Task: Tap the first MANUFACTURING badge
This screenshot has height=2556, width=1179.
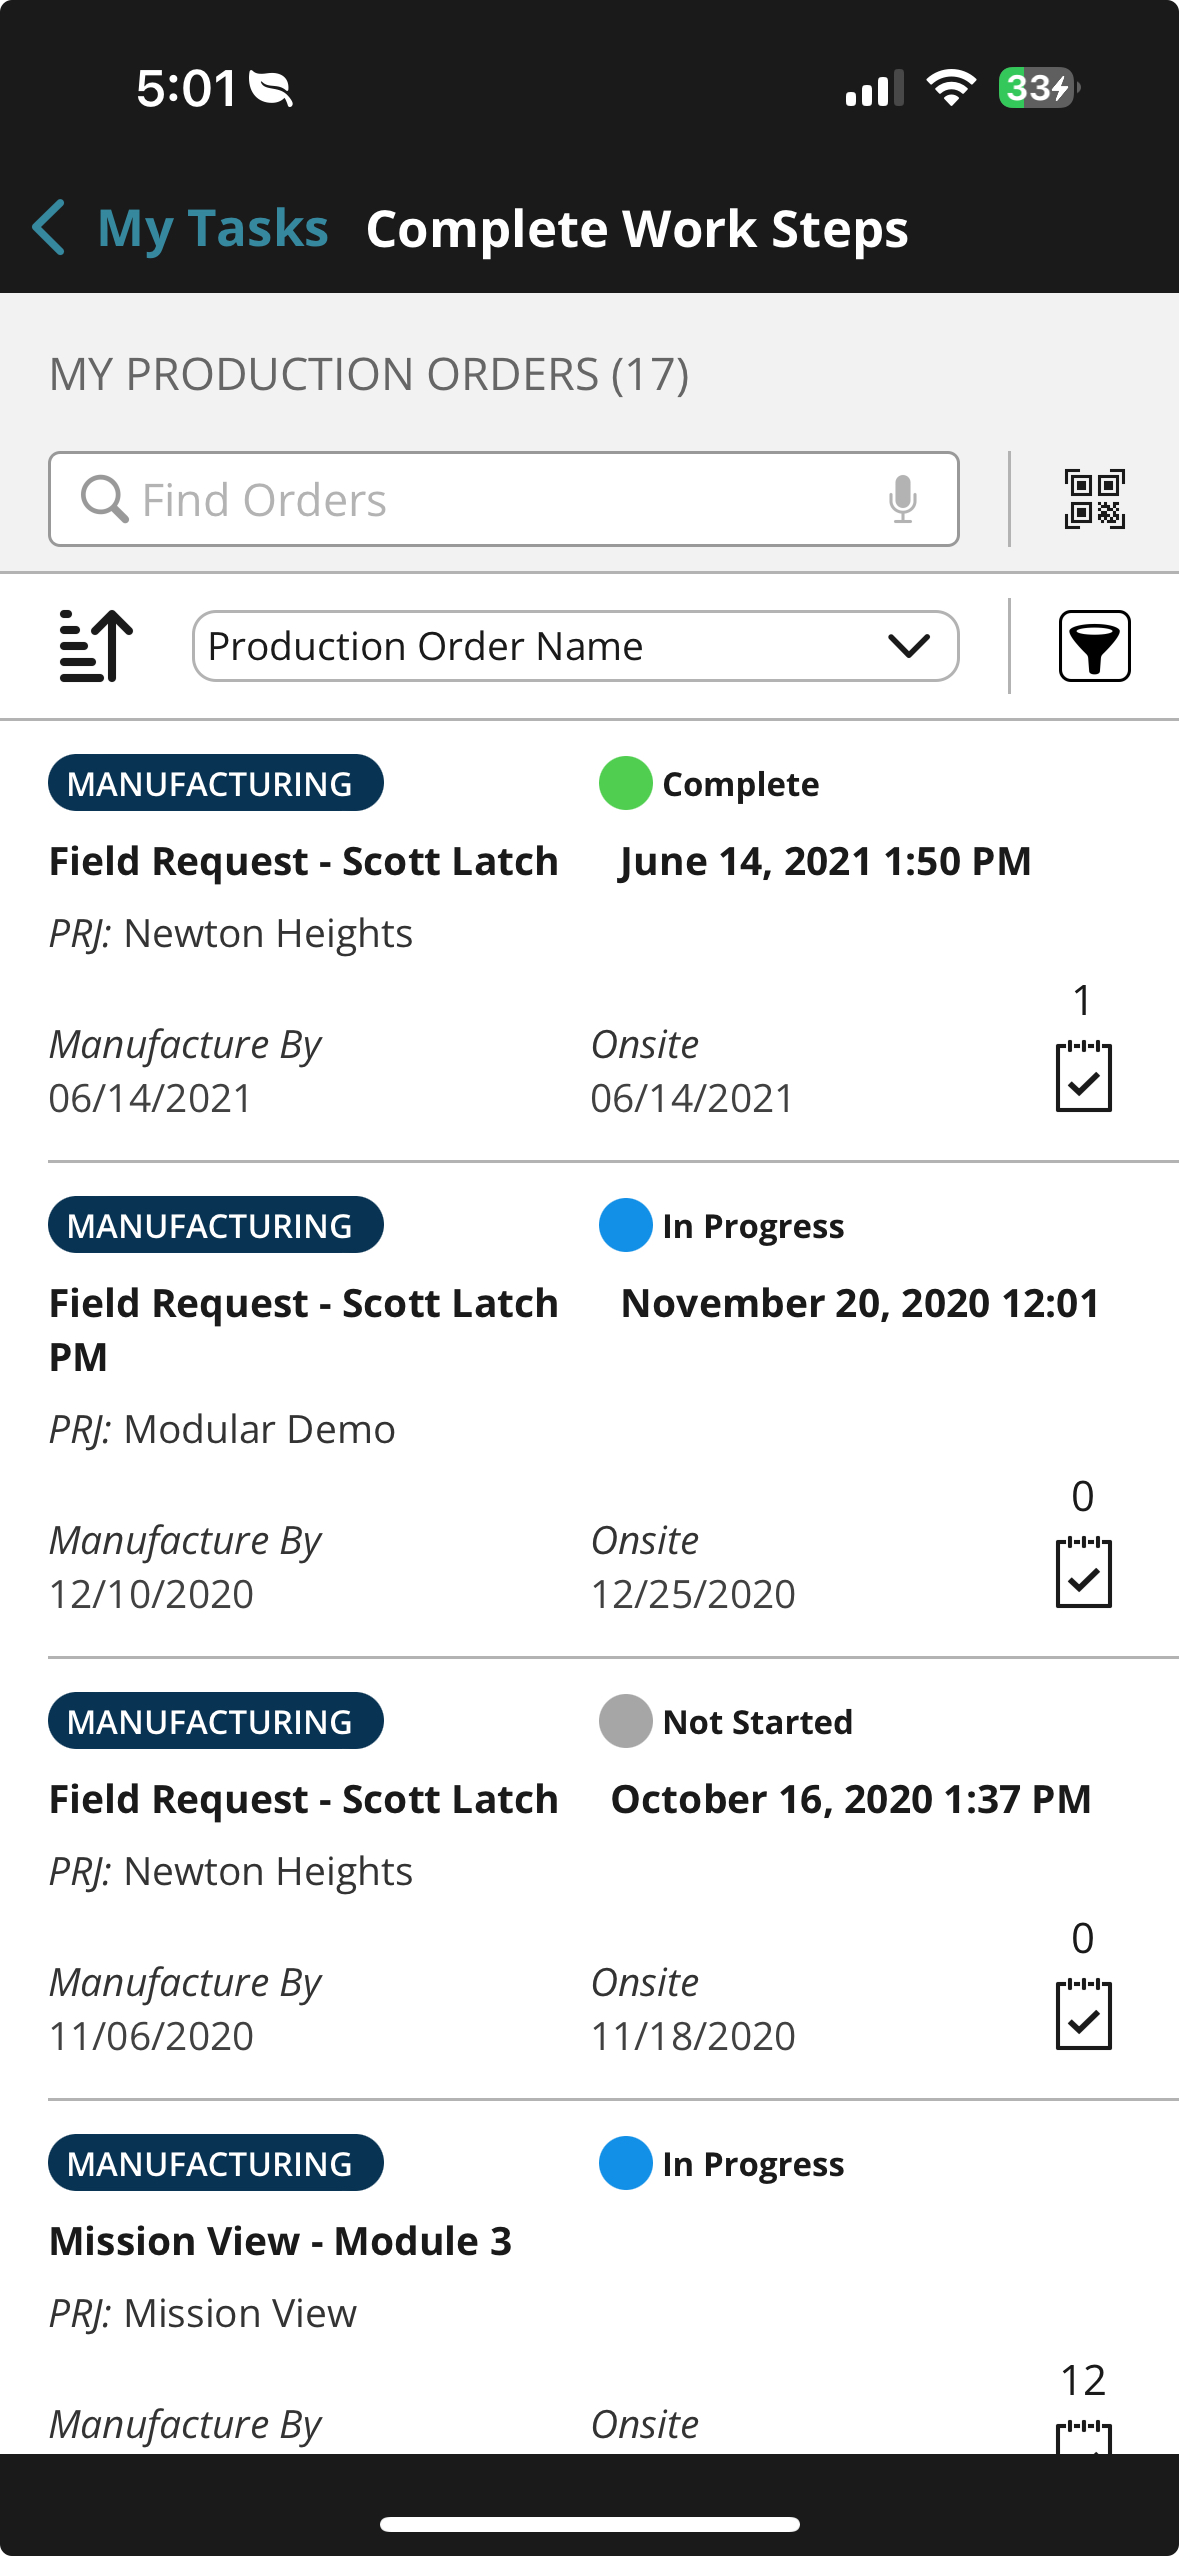Action: pos(215,784)
